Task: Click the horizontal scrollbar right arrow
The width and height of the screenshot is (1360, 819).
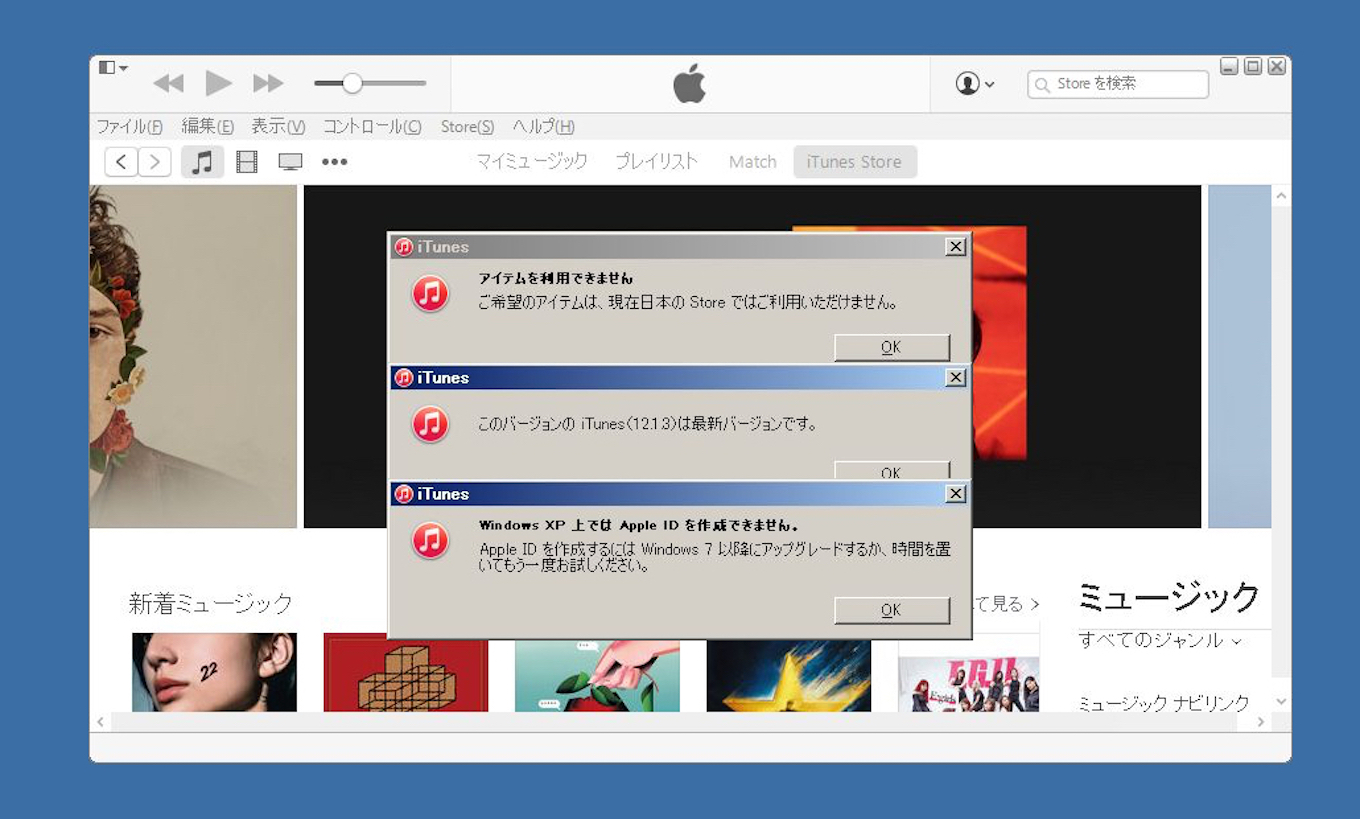Action: click(x=1261, y=722)
